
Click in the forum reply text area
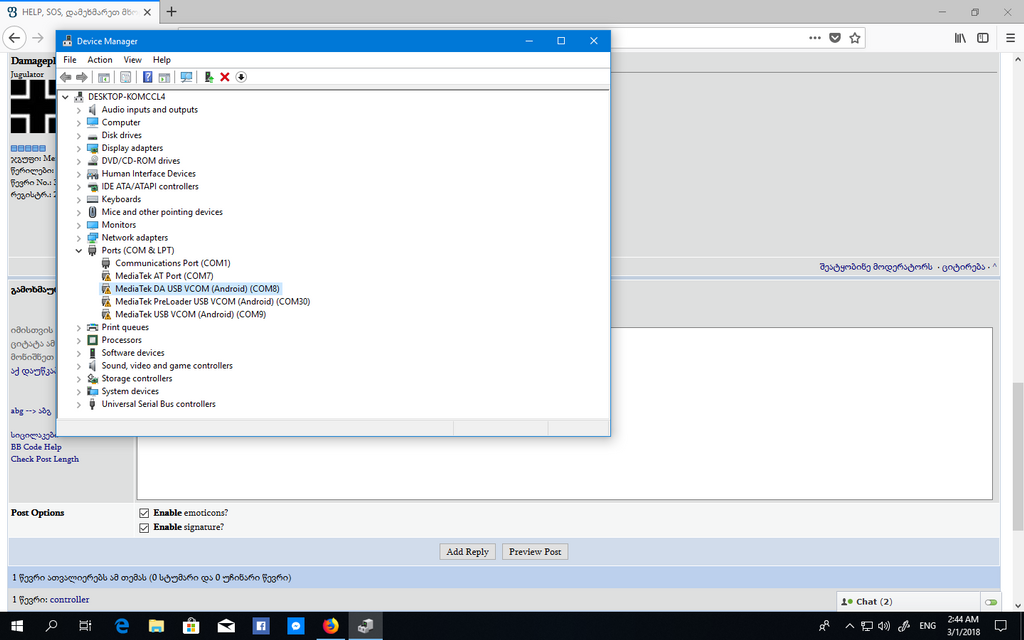[x=564, y=414]
